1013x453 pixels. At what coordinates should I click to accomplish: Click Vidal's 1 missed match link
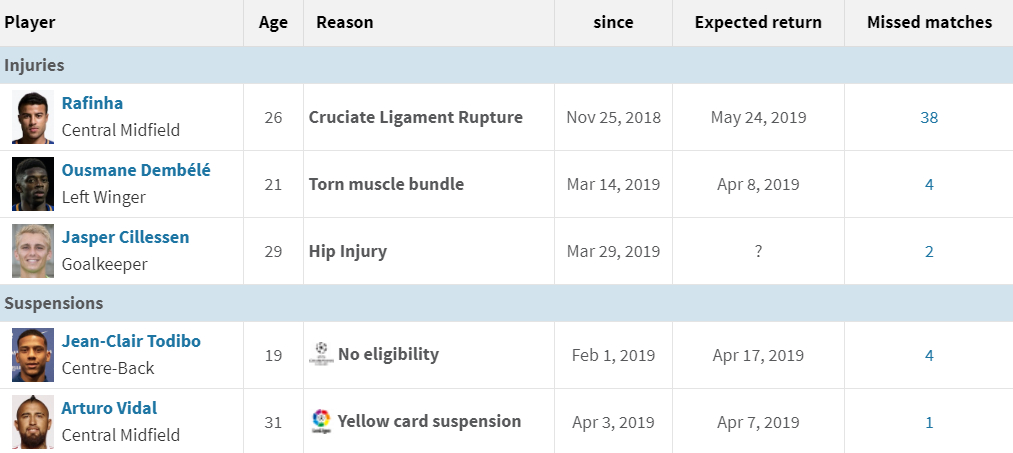pos(929,422)
